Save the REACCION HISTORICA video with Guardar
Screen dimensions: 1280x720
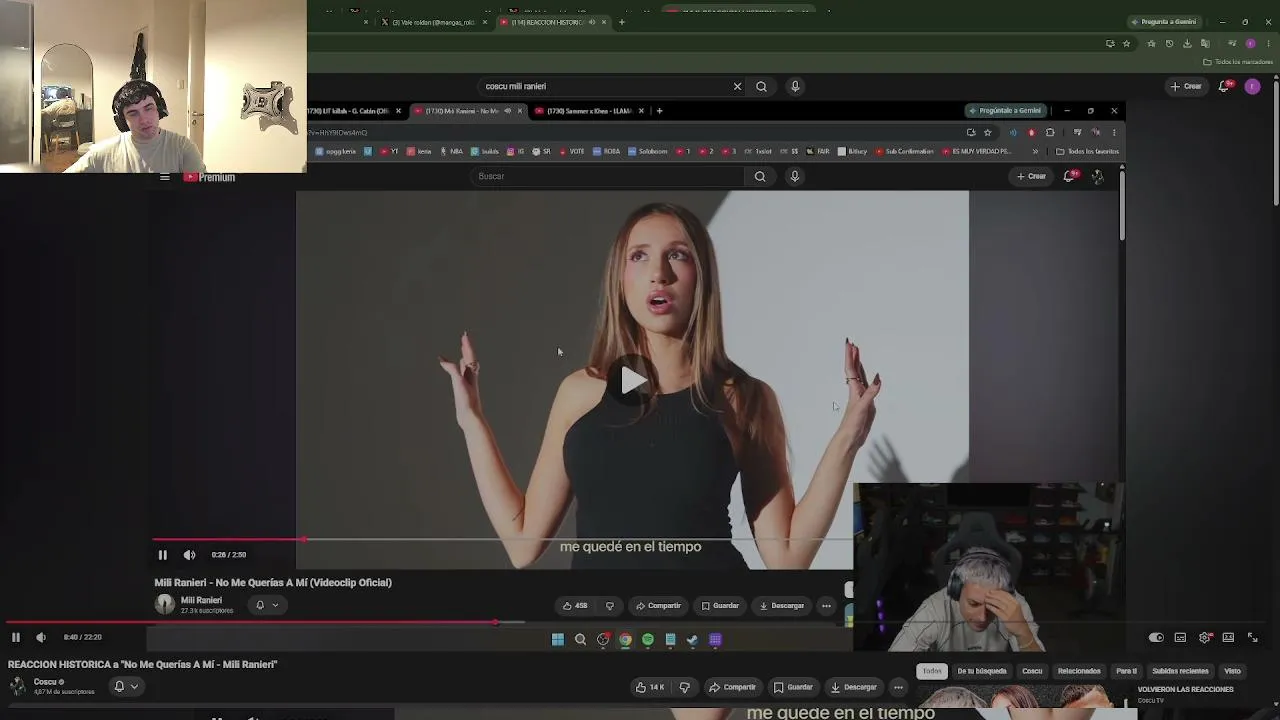click(793, 687)
